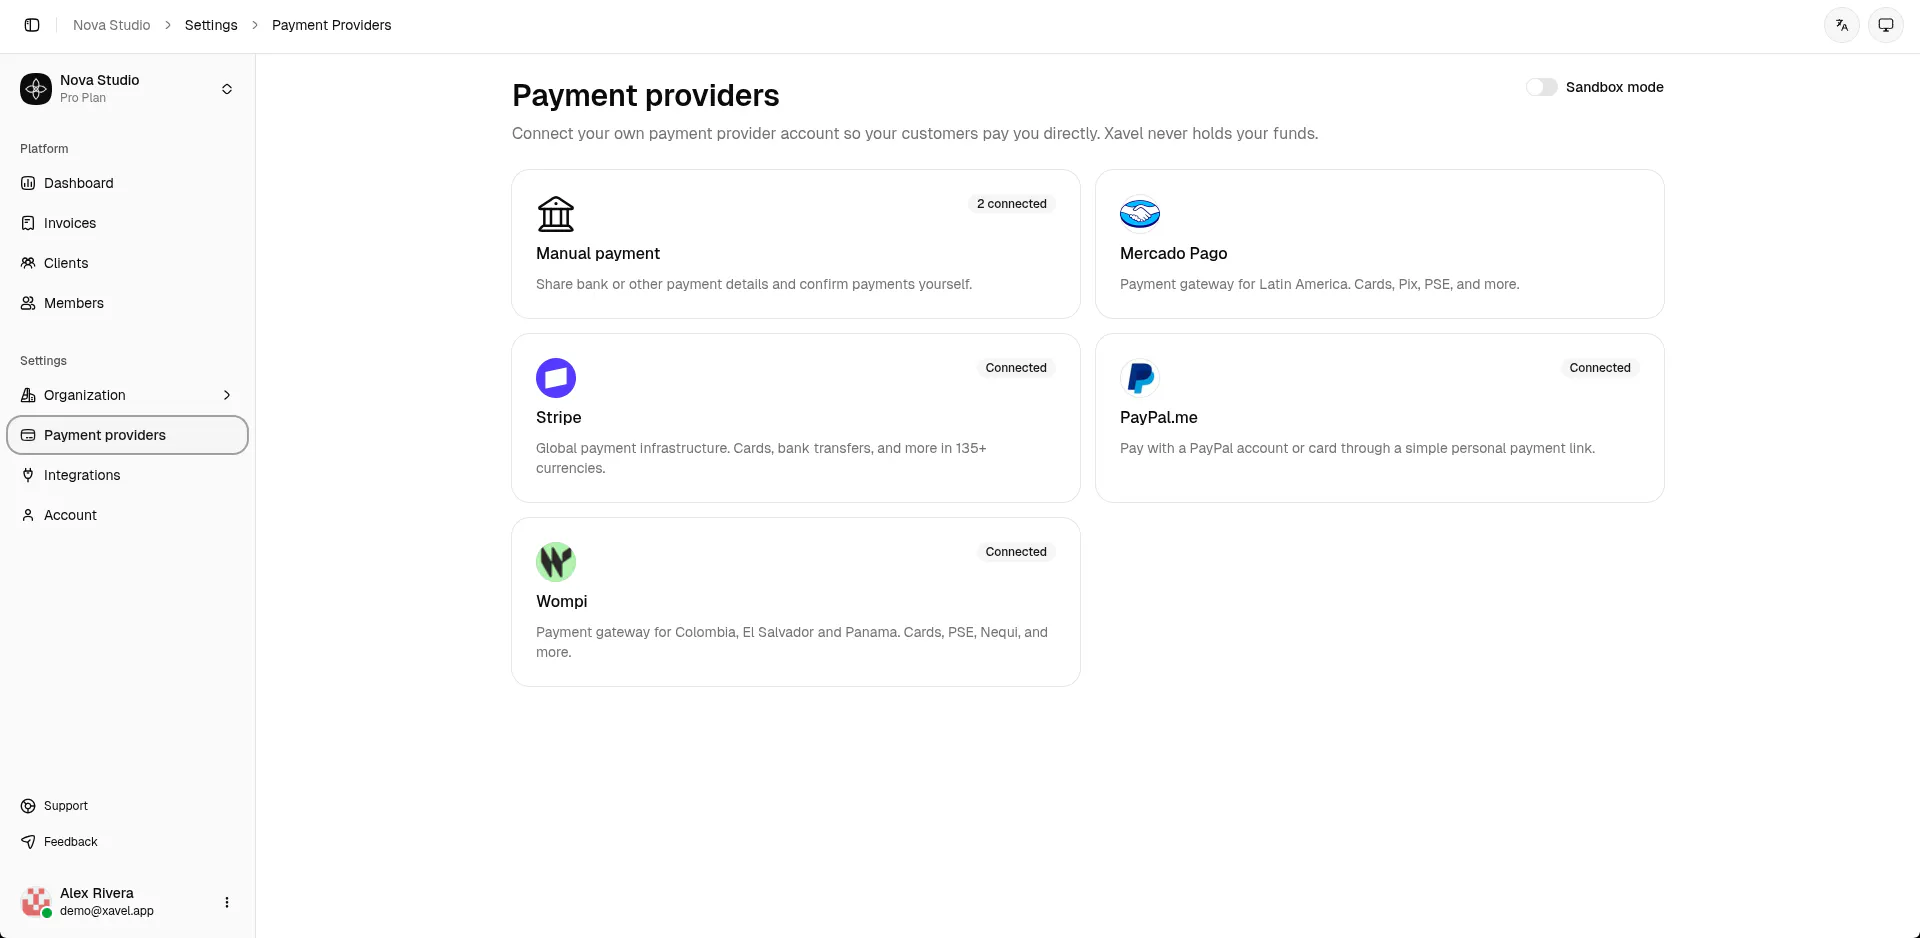This screenshot has width=1920, height=938.
Task: Click the Organization building icon
Action: point(28,395)
